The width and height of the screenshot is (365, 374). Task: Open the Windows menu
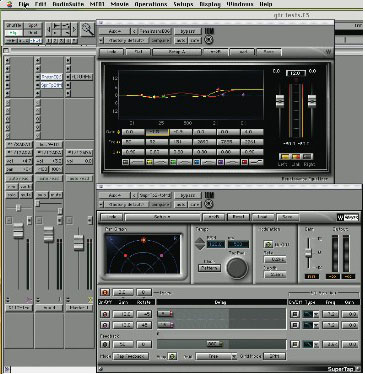tap(239, 4)
